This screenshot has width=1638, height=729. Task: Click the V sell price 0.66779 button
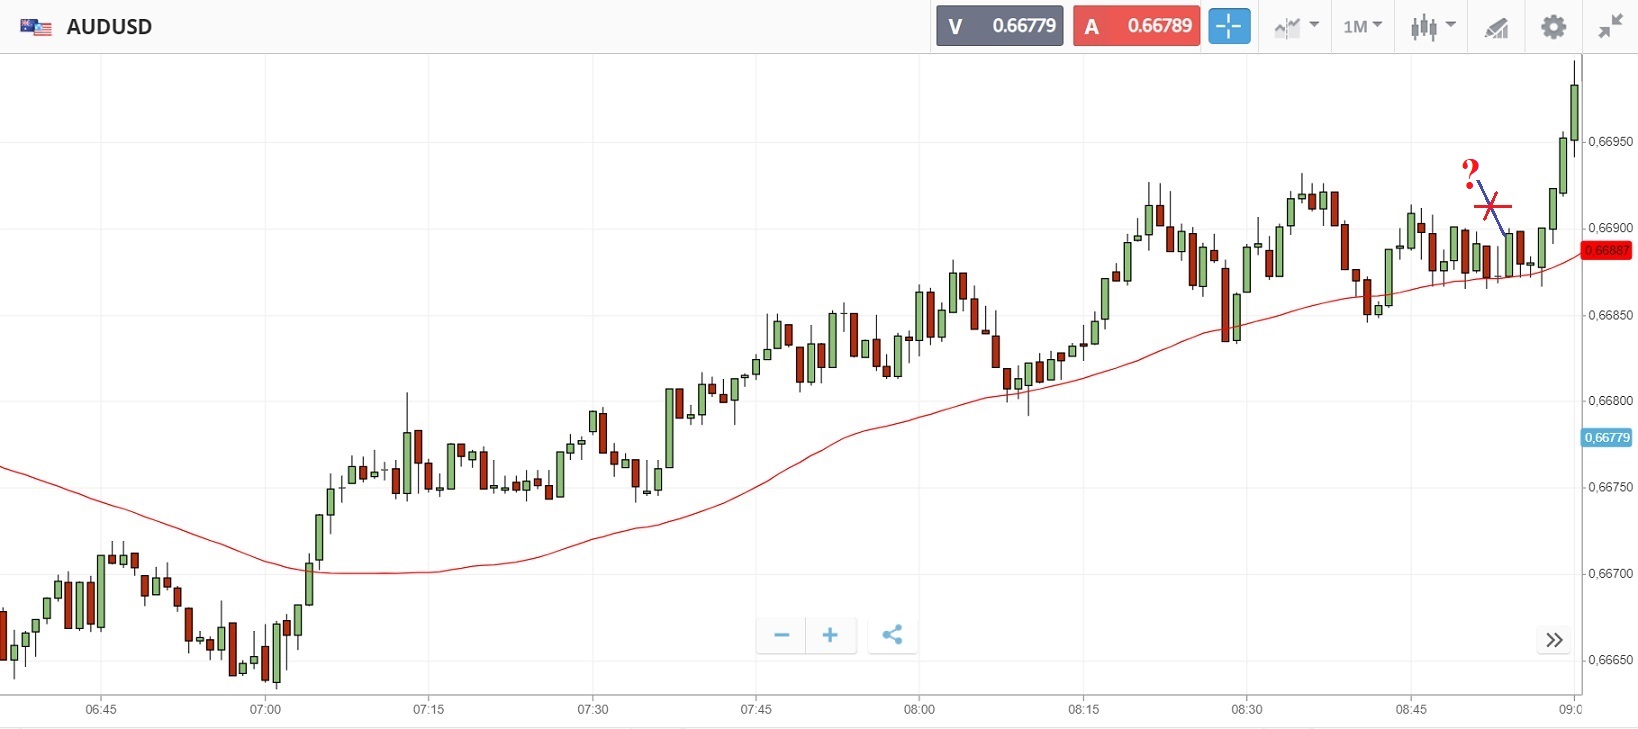tap(999, 27)
